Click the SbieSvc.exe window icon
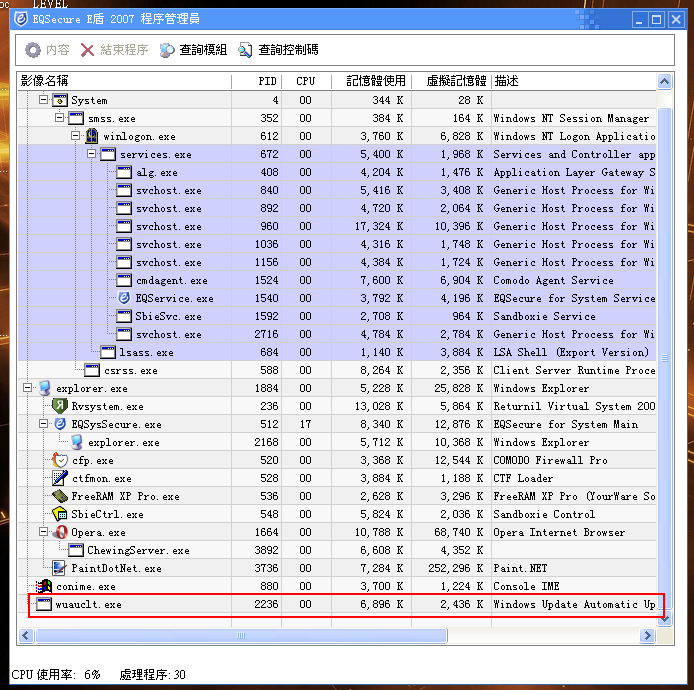The width and height of the screenshot is (694, 690). [x=124, y=316]
